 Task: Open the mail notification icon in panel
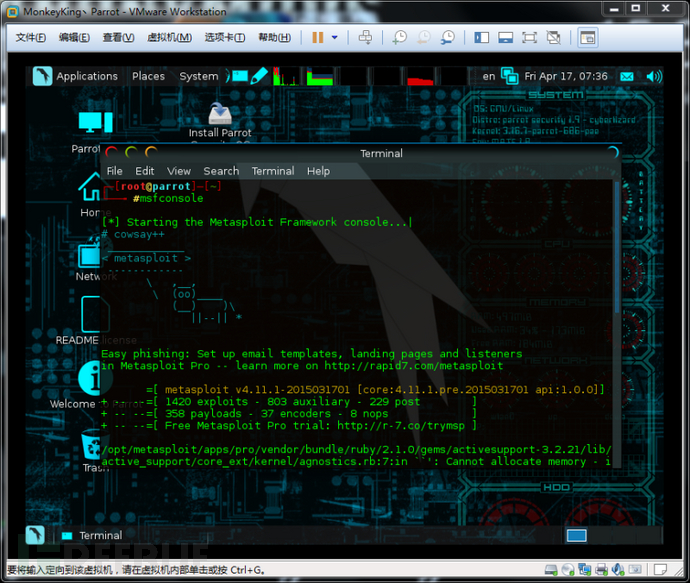(627, 77)
